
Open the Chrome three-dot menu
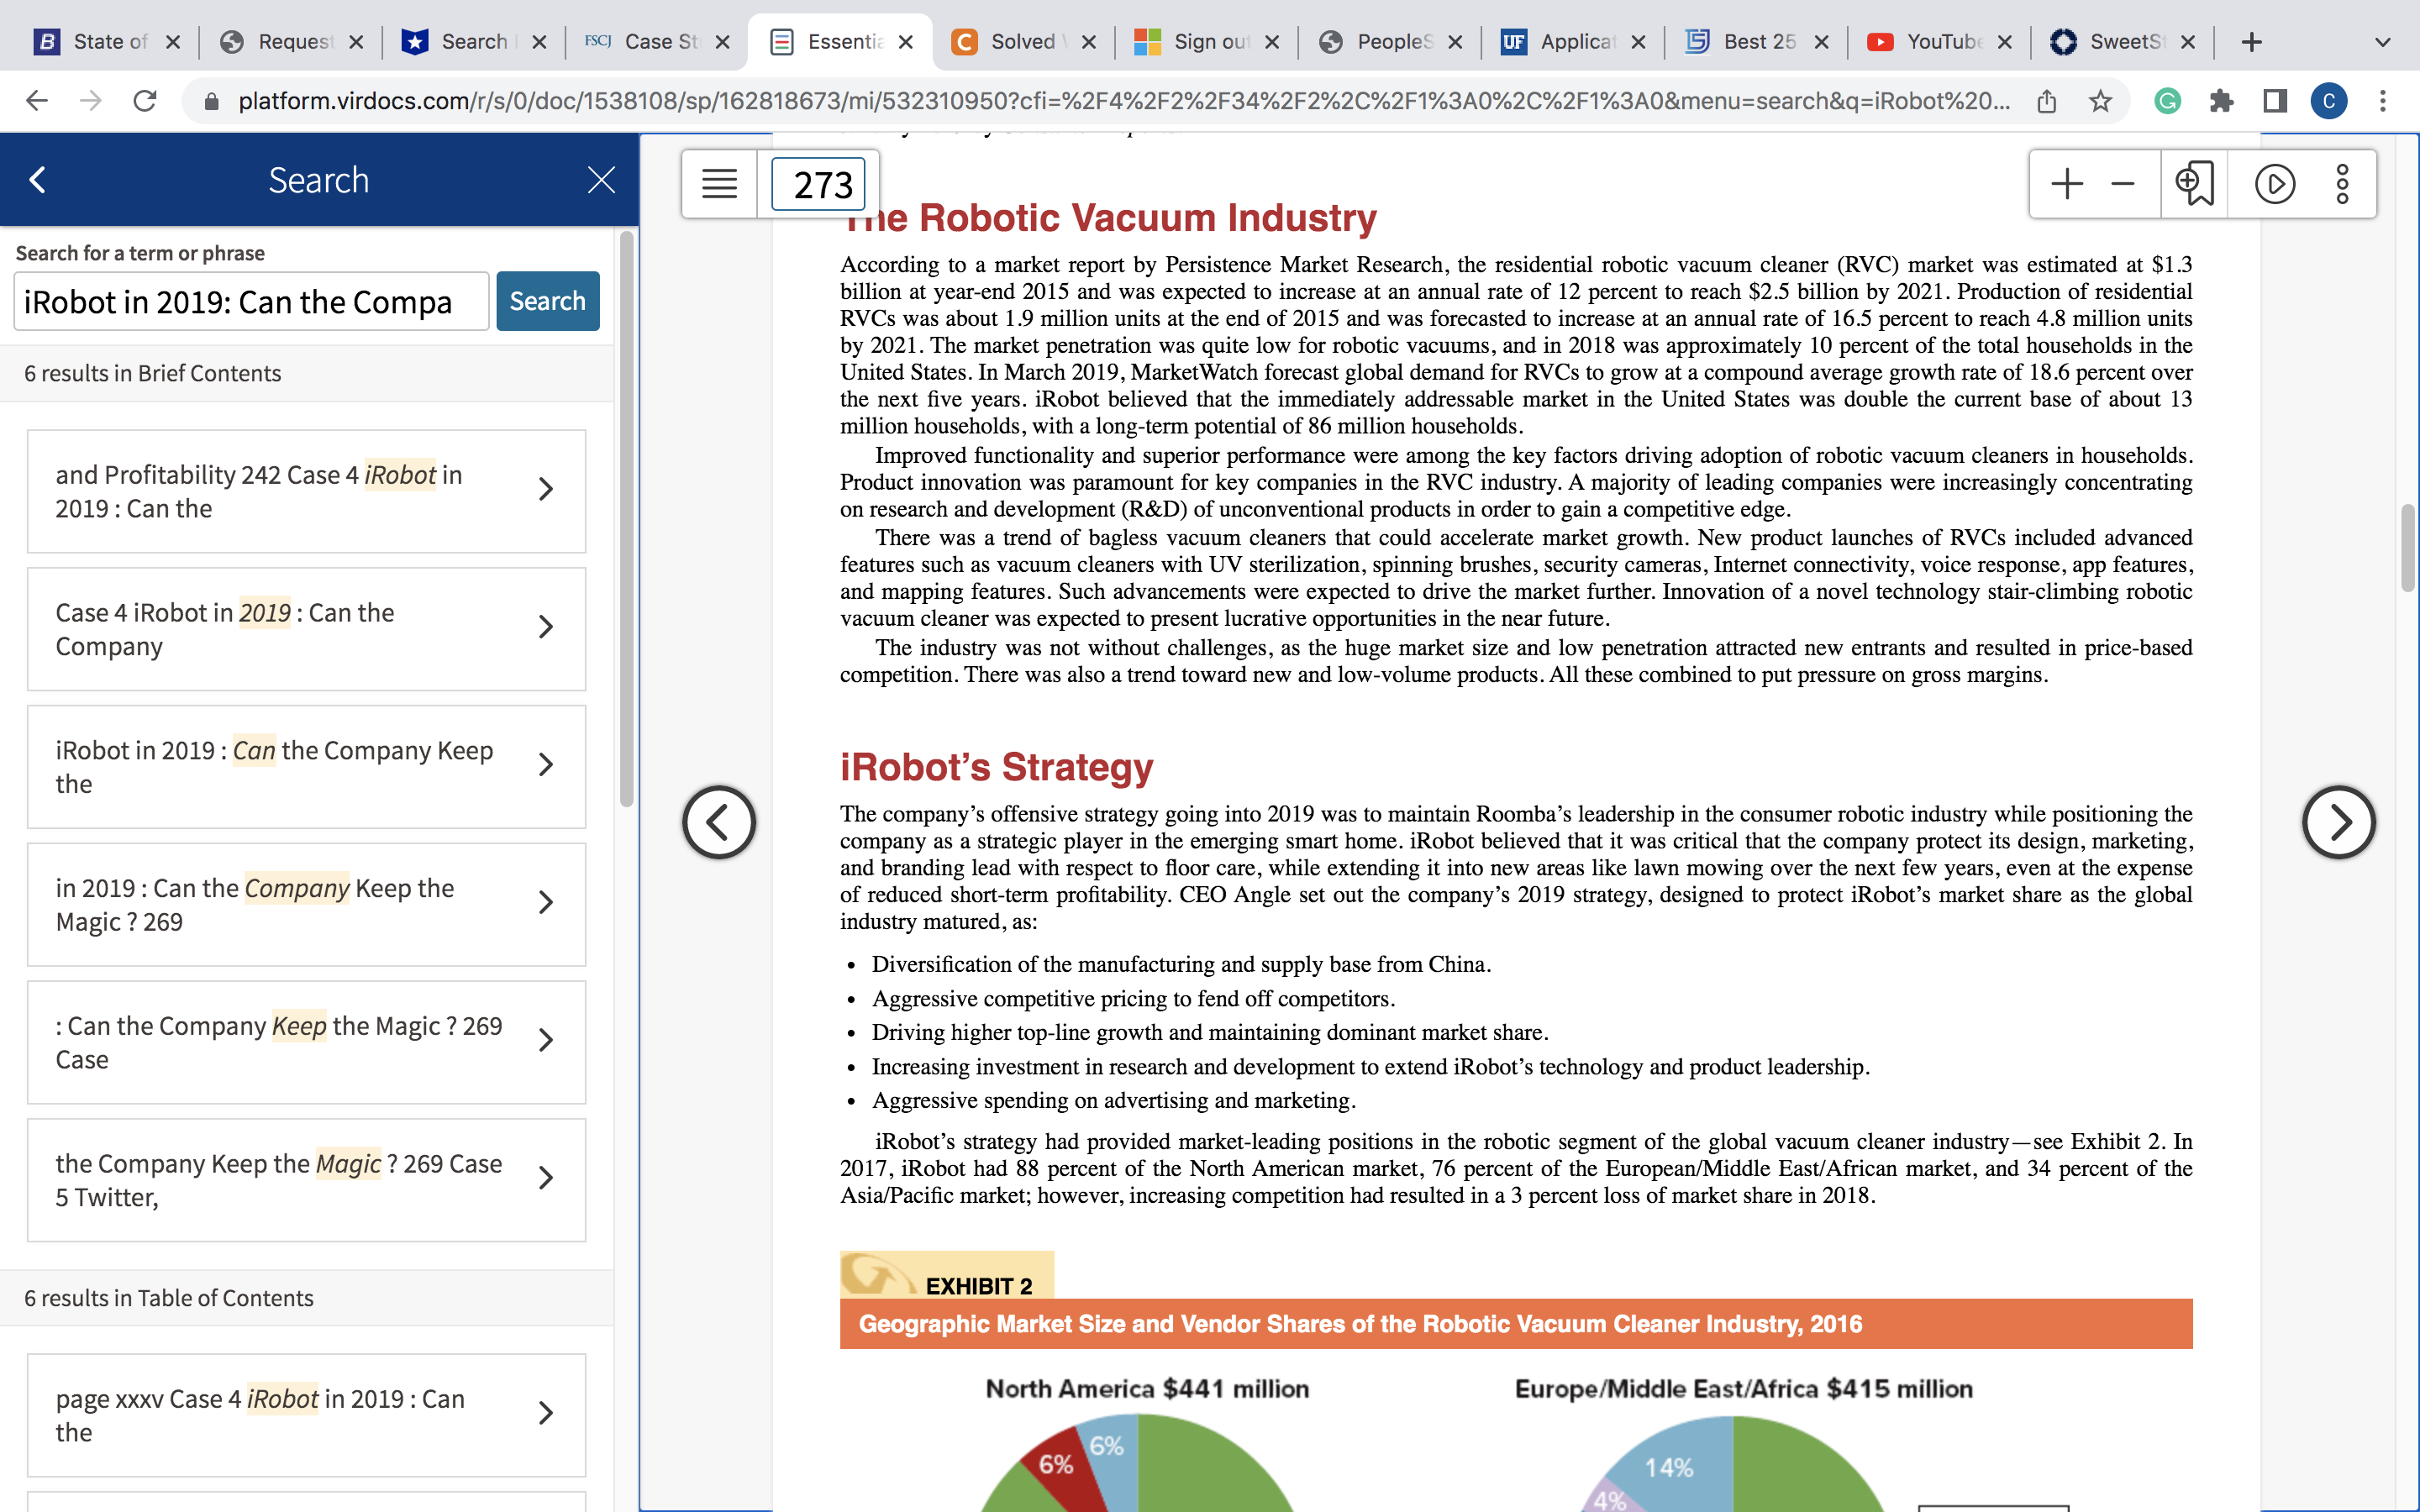[2383, 101]
